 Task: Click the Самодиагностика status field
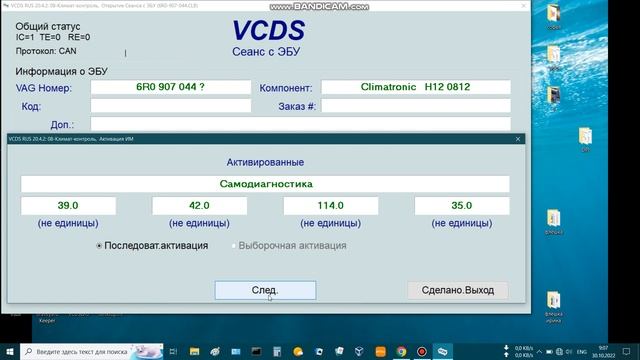point(265,184)
